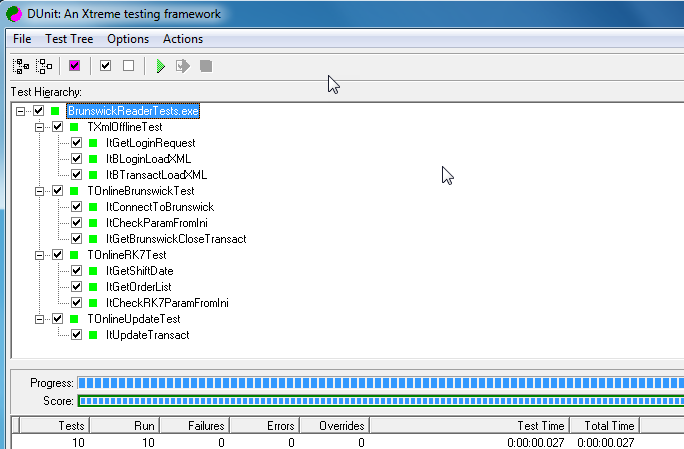This screenshot has width=684, height=449.
Task: Collapse the TOnlineRK7Test tree branch
Action: pos(41,255)
